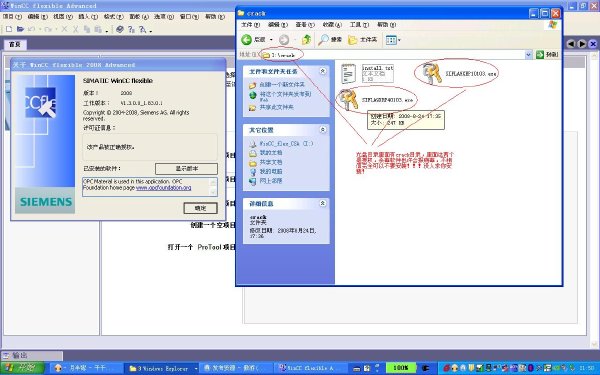
Task: Toggle the Folders pane button in Explorer toolbar
Action: pyautogui.click(x=362, y=39)
